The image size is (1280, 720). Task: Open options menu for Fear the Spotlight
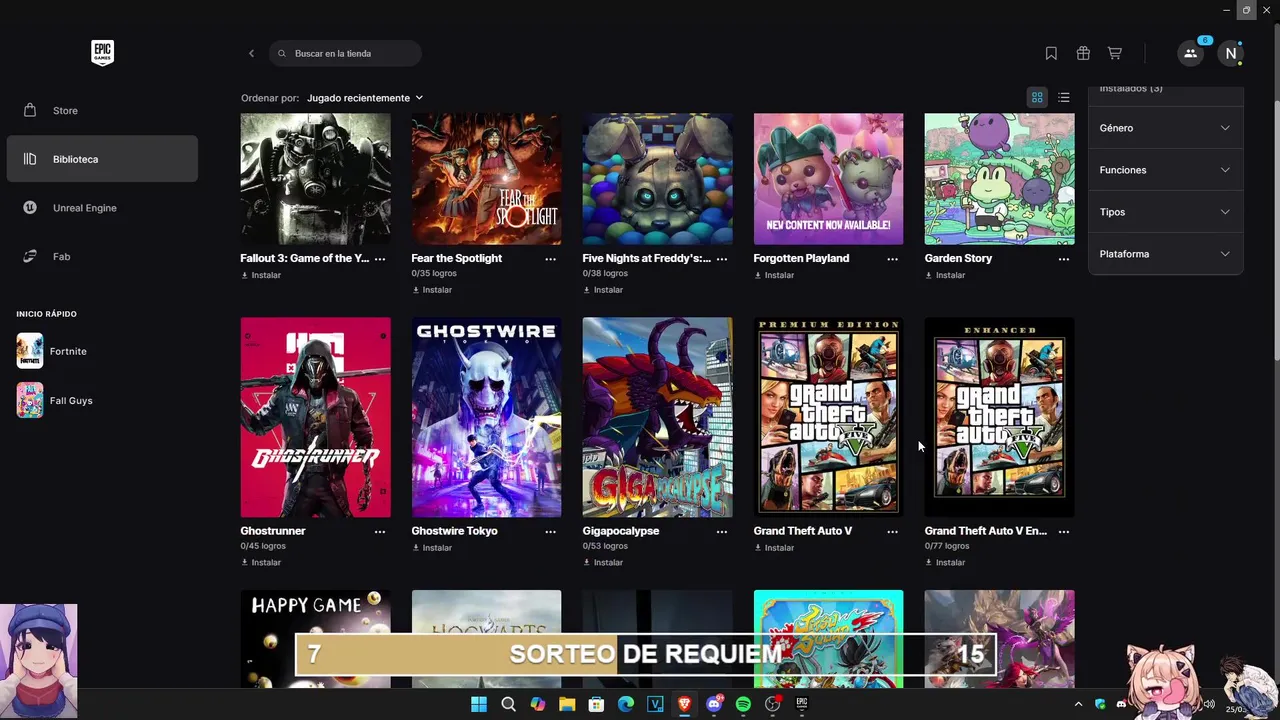point(551,259)
